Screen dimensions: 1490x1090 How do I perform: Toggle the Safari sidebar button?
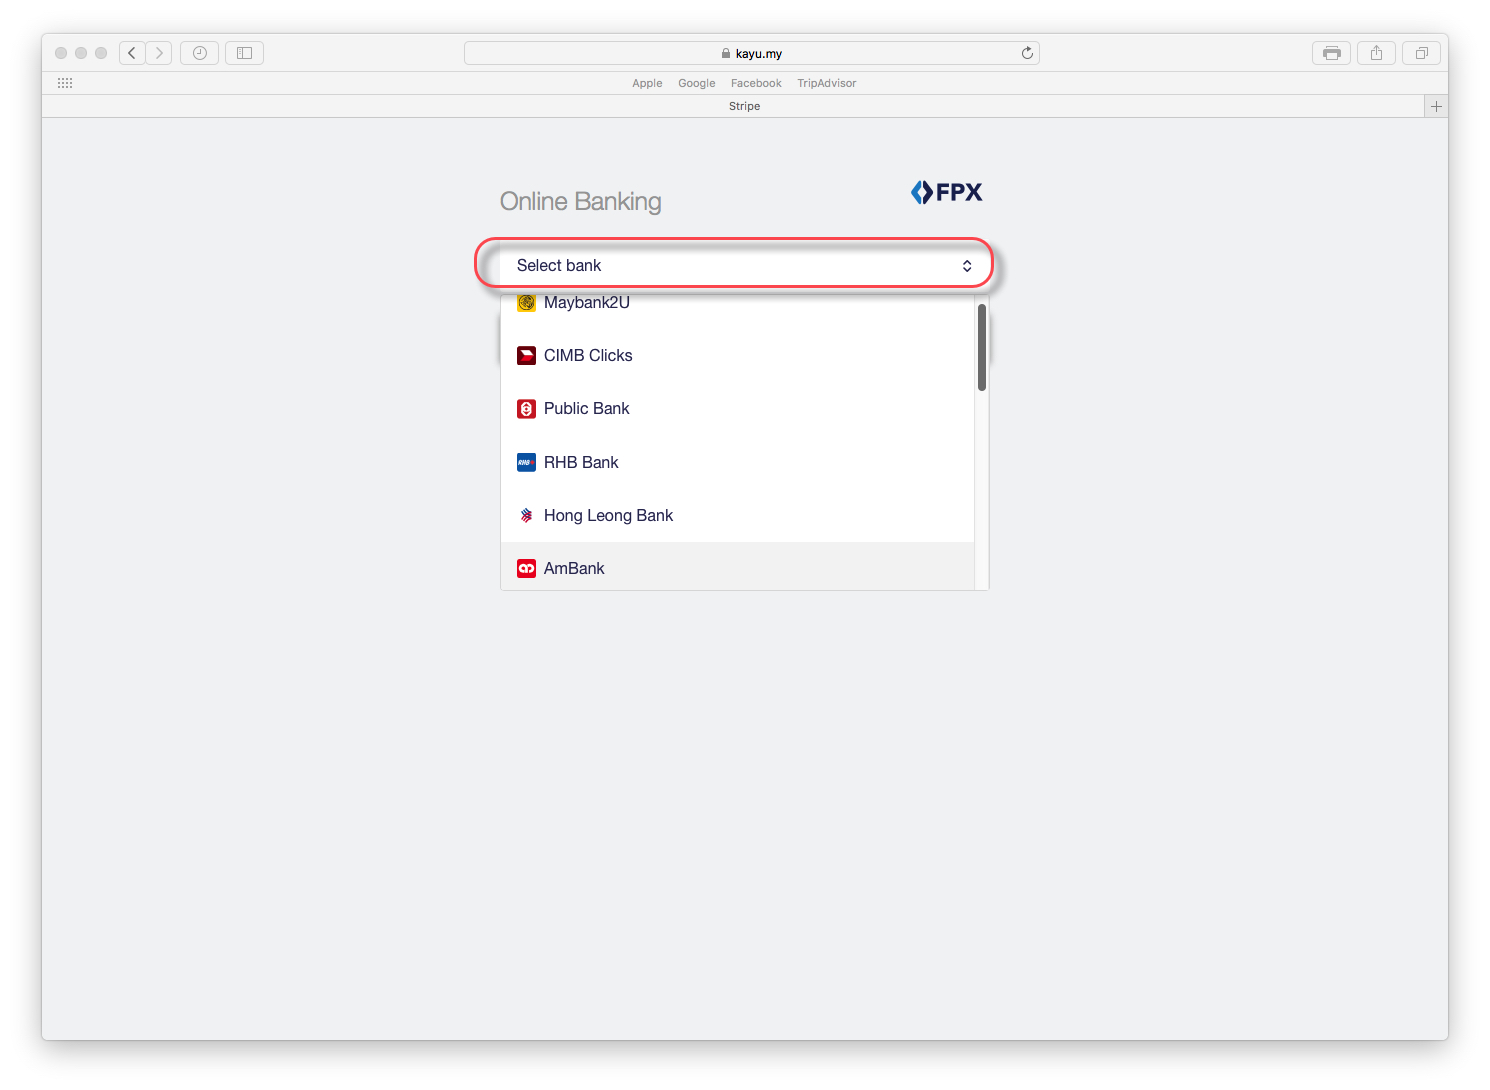[x=244, y=53]
